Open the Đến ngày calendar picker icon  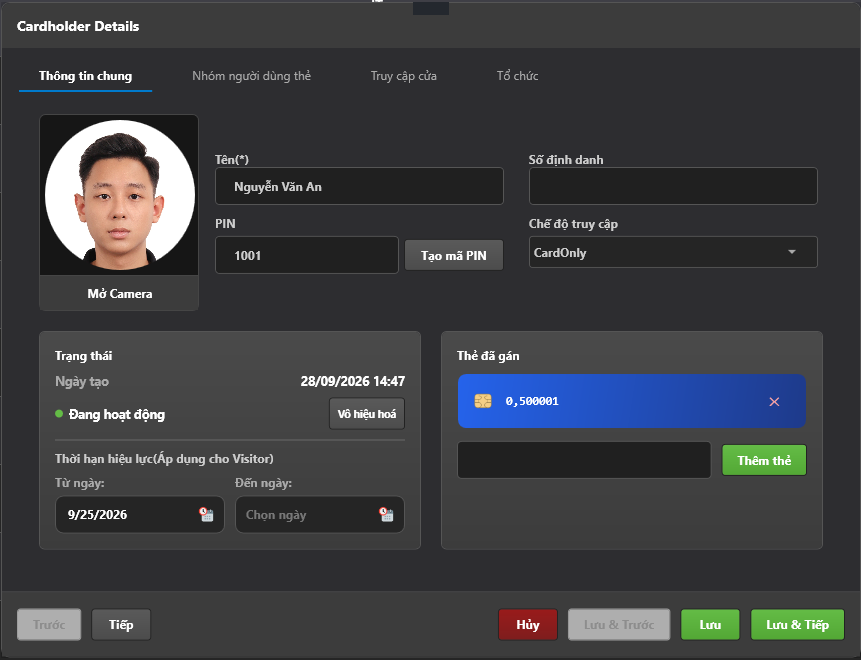387,514
